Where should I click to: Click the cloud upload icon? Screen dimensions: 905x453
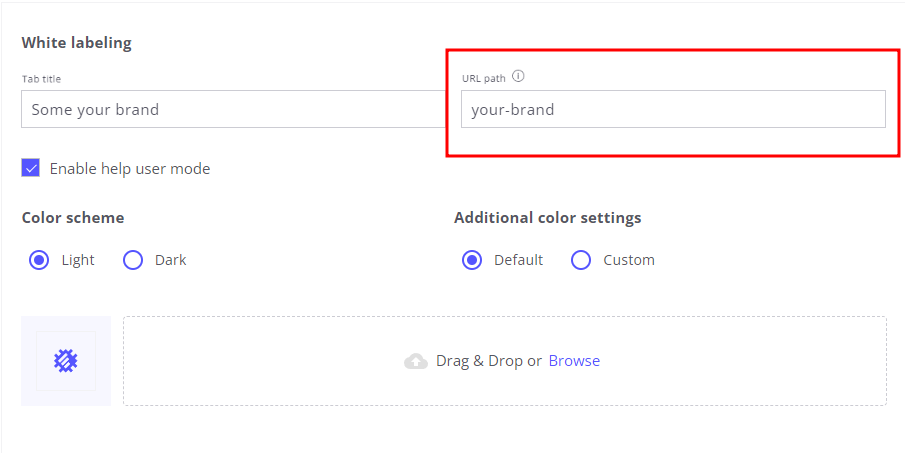[416, 361]
